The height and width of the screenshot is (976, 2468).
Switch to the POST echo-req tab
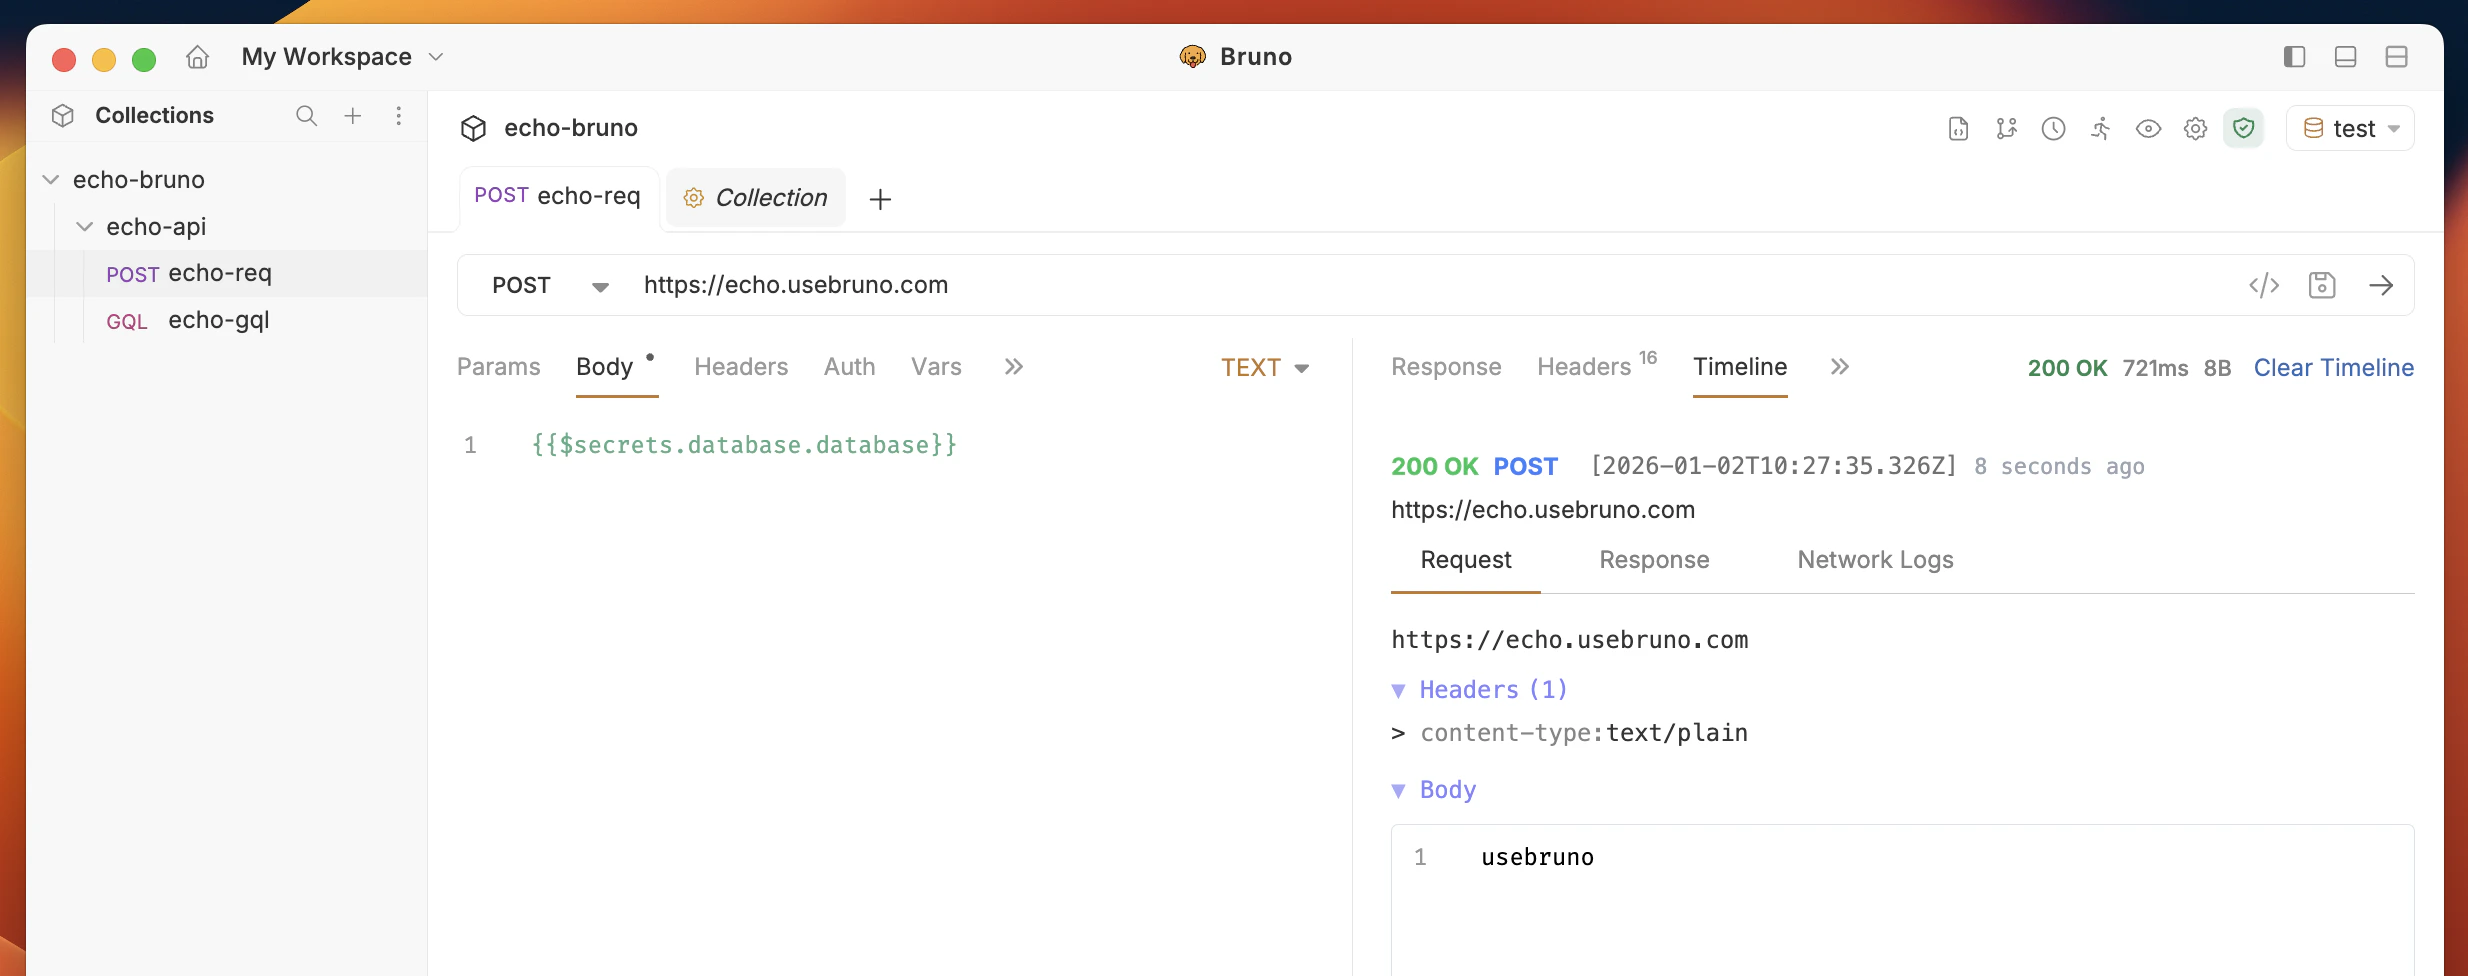[558, 196]
